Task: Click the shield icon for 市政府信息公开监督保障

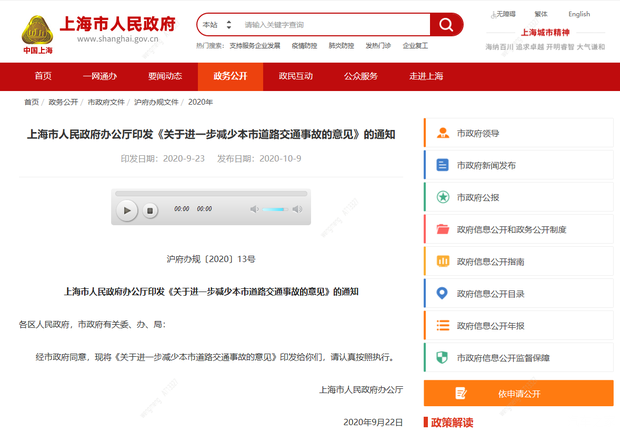Action: (442, 357)
